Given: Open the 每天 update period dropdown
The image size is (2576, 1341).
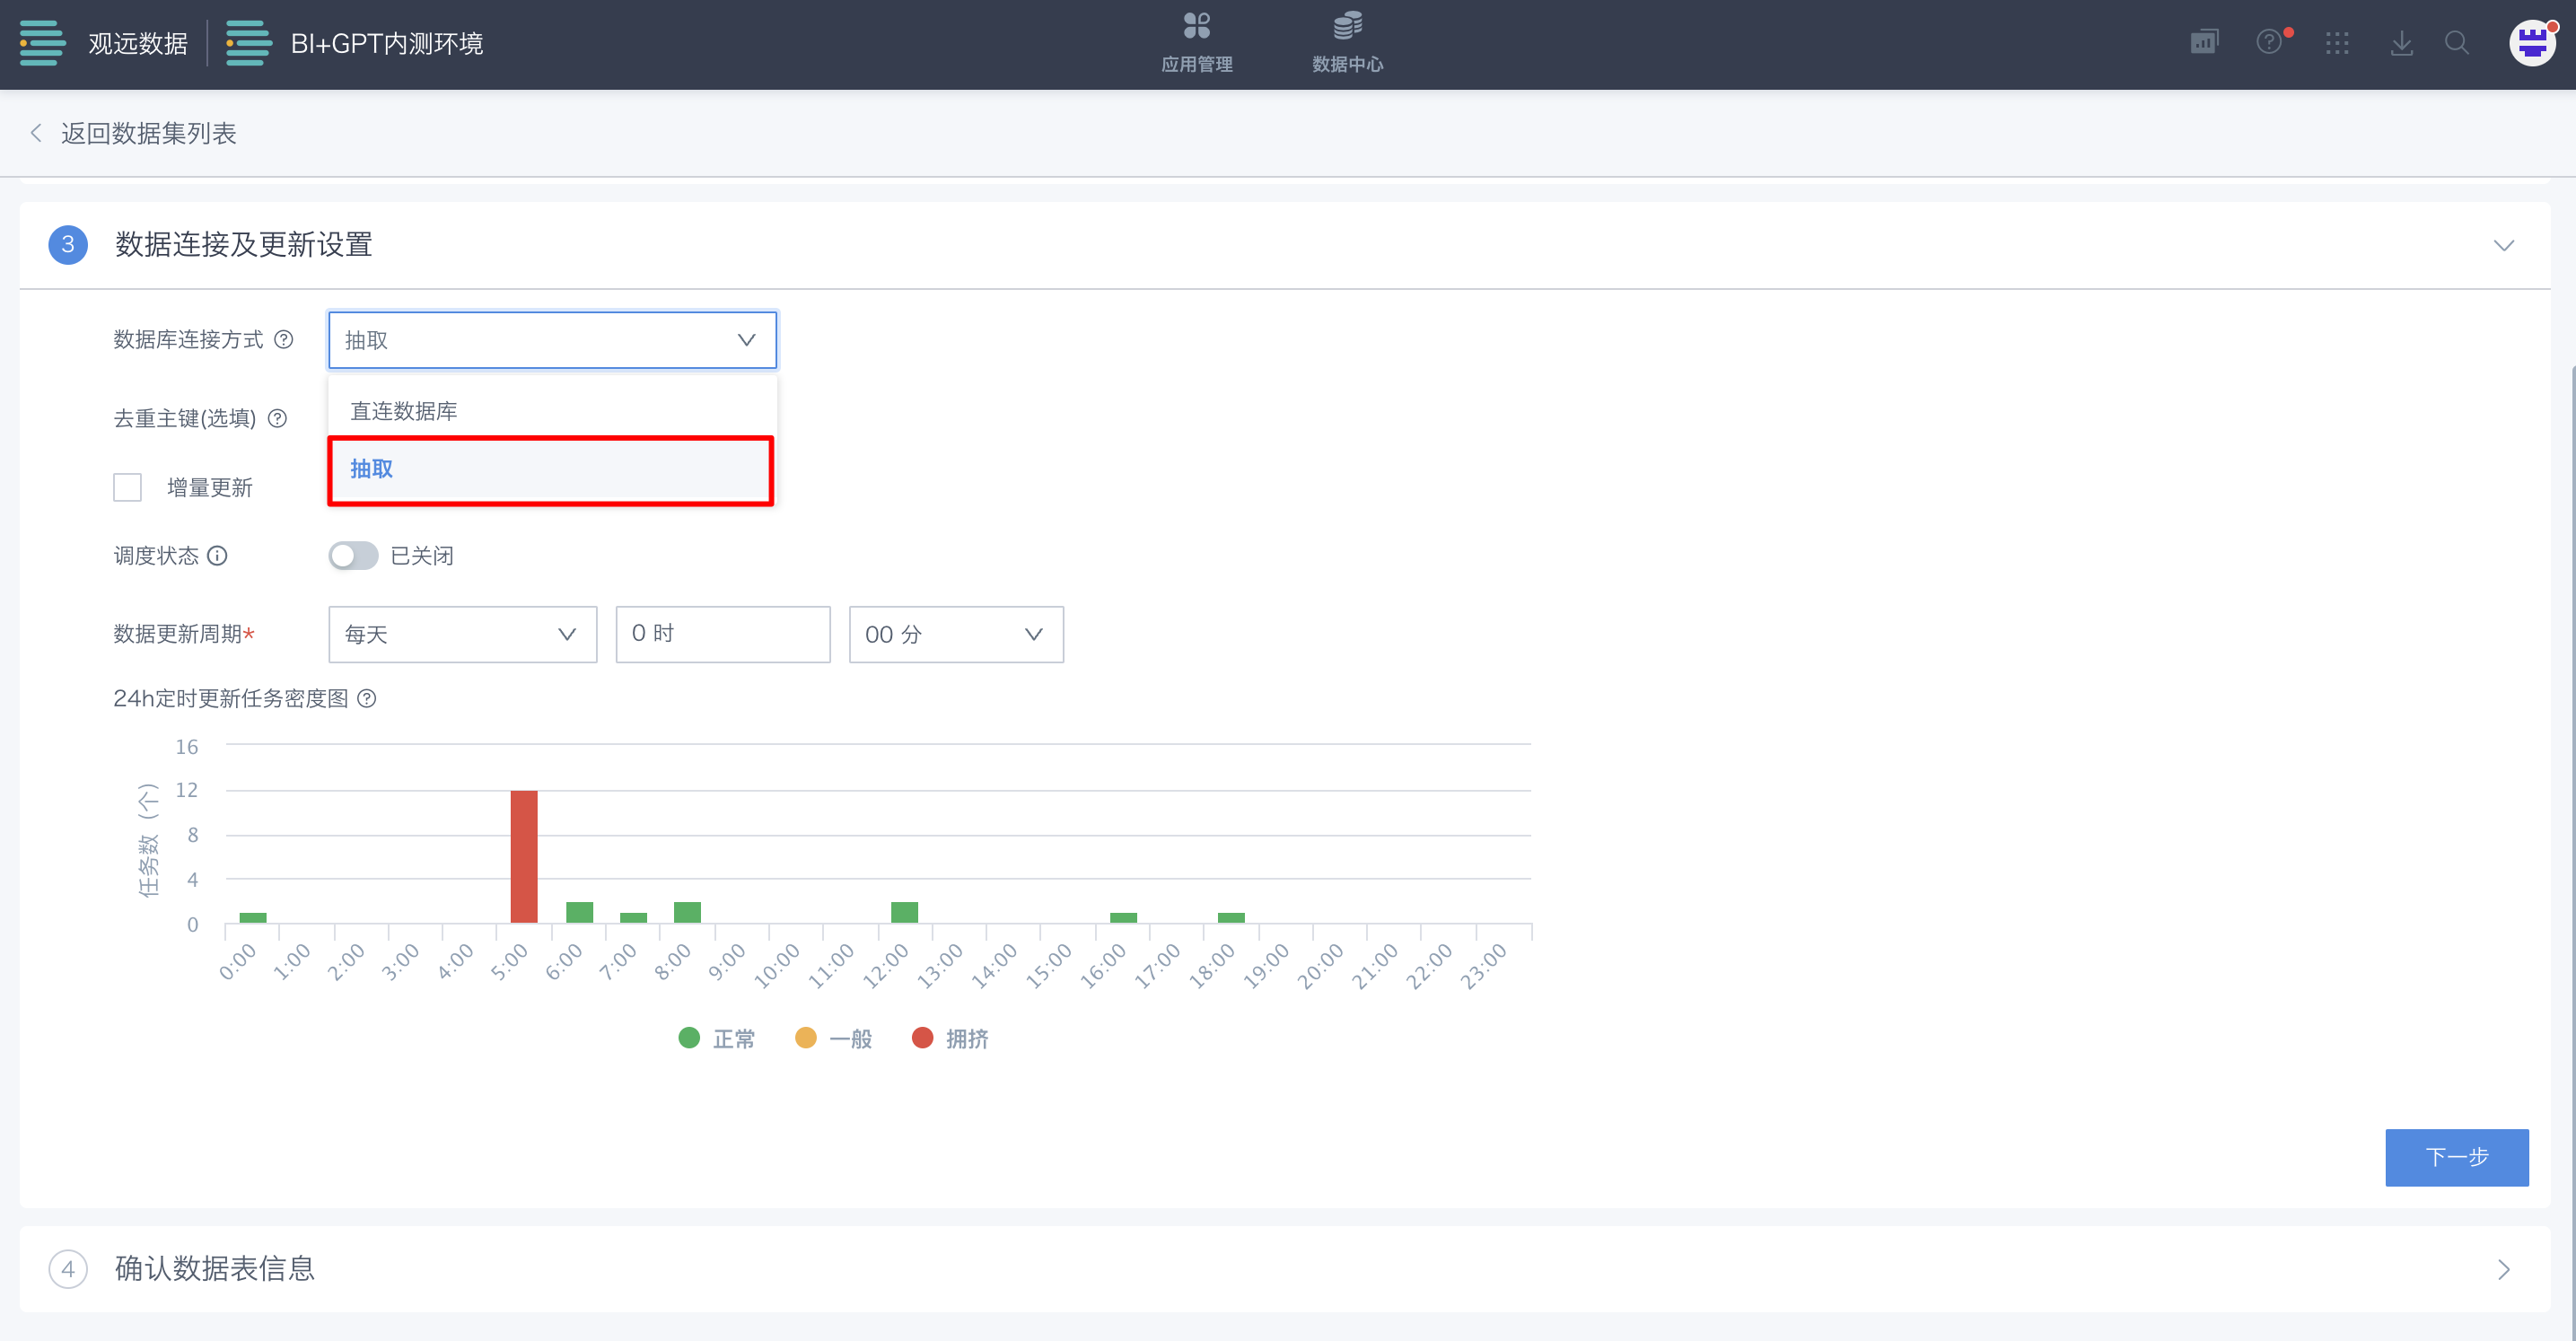Looking at the screenshot, I should pyautogui.click(x=462, y=634).
